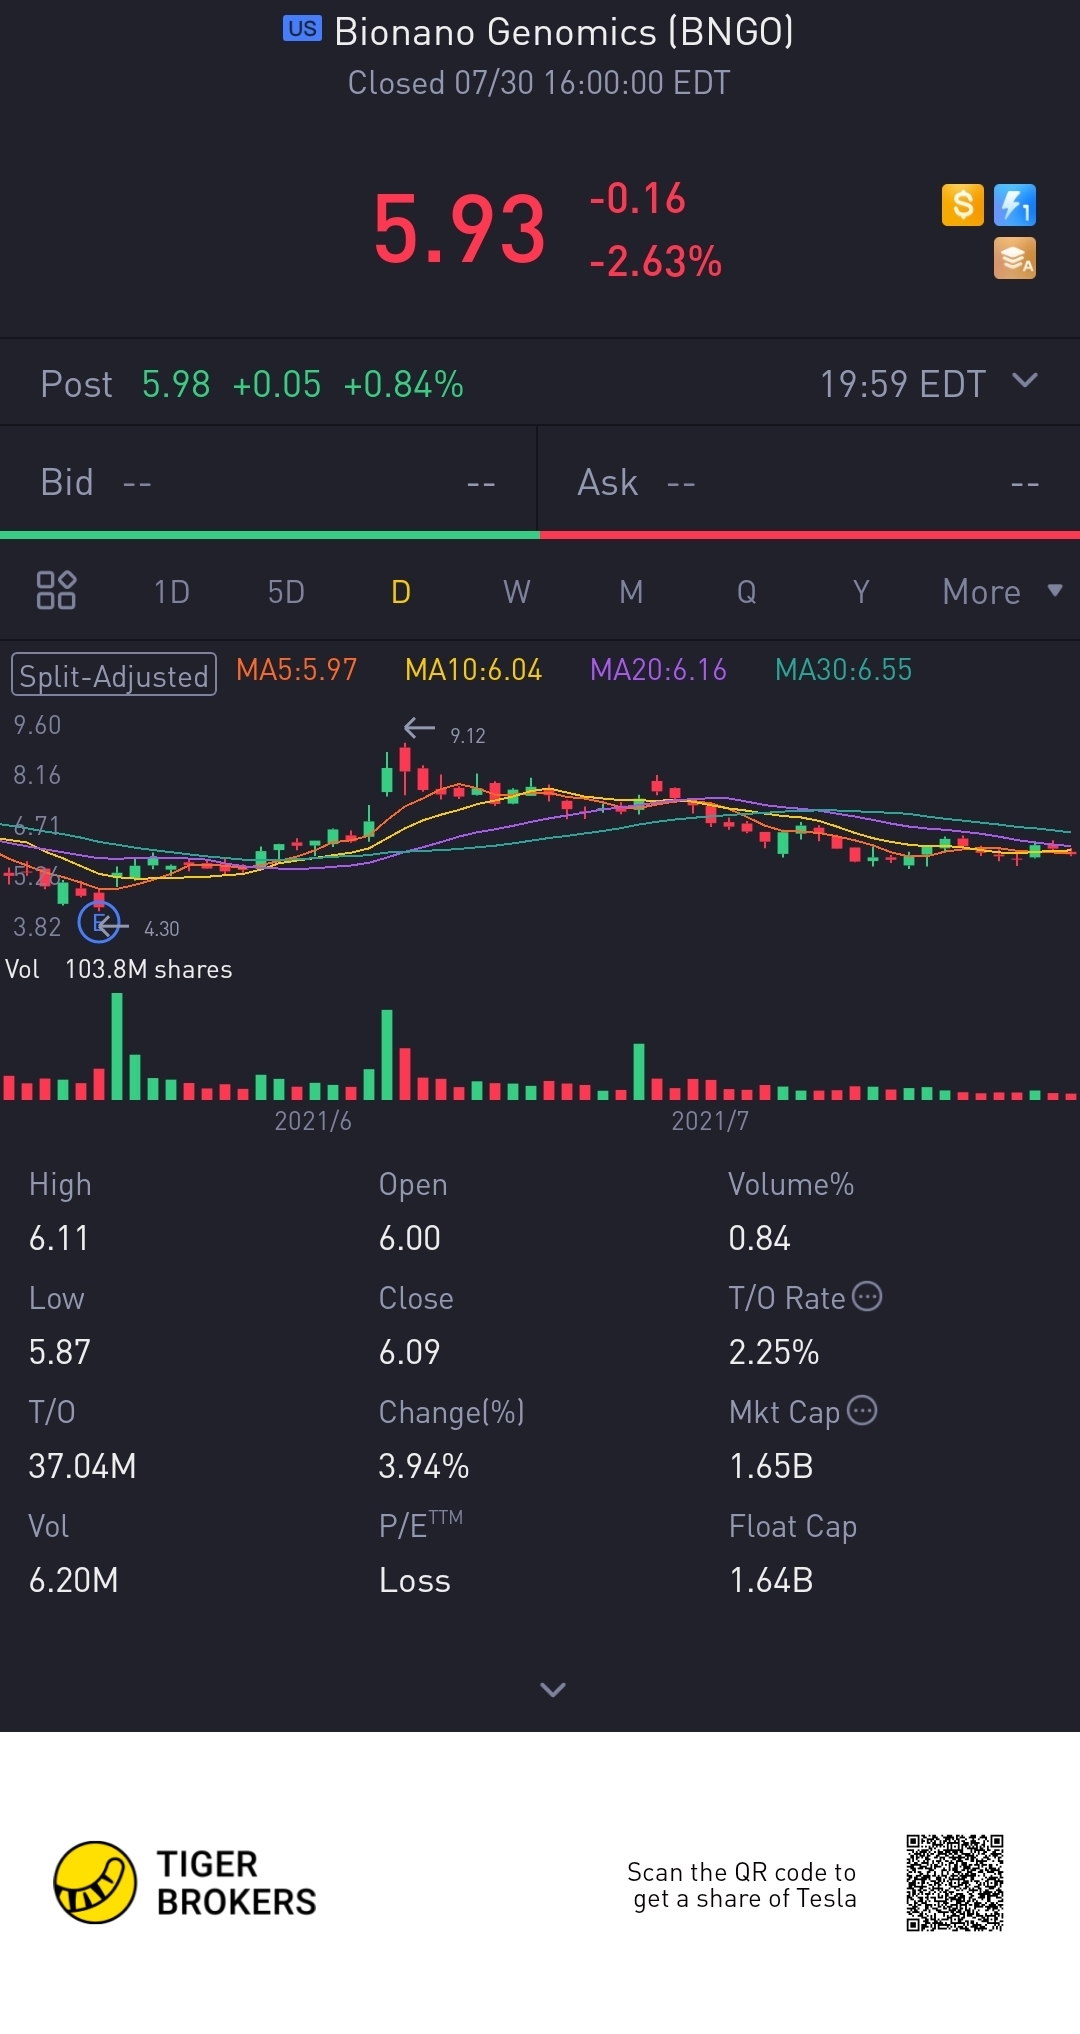
Task: Tap the tan stacked coins badge
Action: (1015, 258)
